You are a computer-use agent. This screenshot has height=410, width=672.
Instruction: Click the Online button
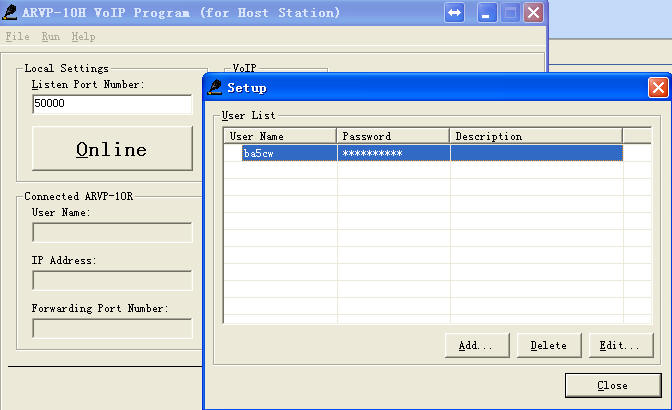[112, 149]
